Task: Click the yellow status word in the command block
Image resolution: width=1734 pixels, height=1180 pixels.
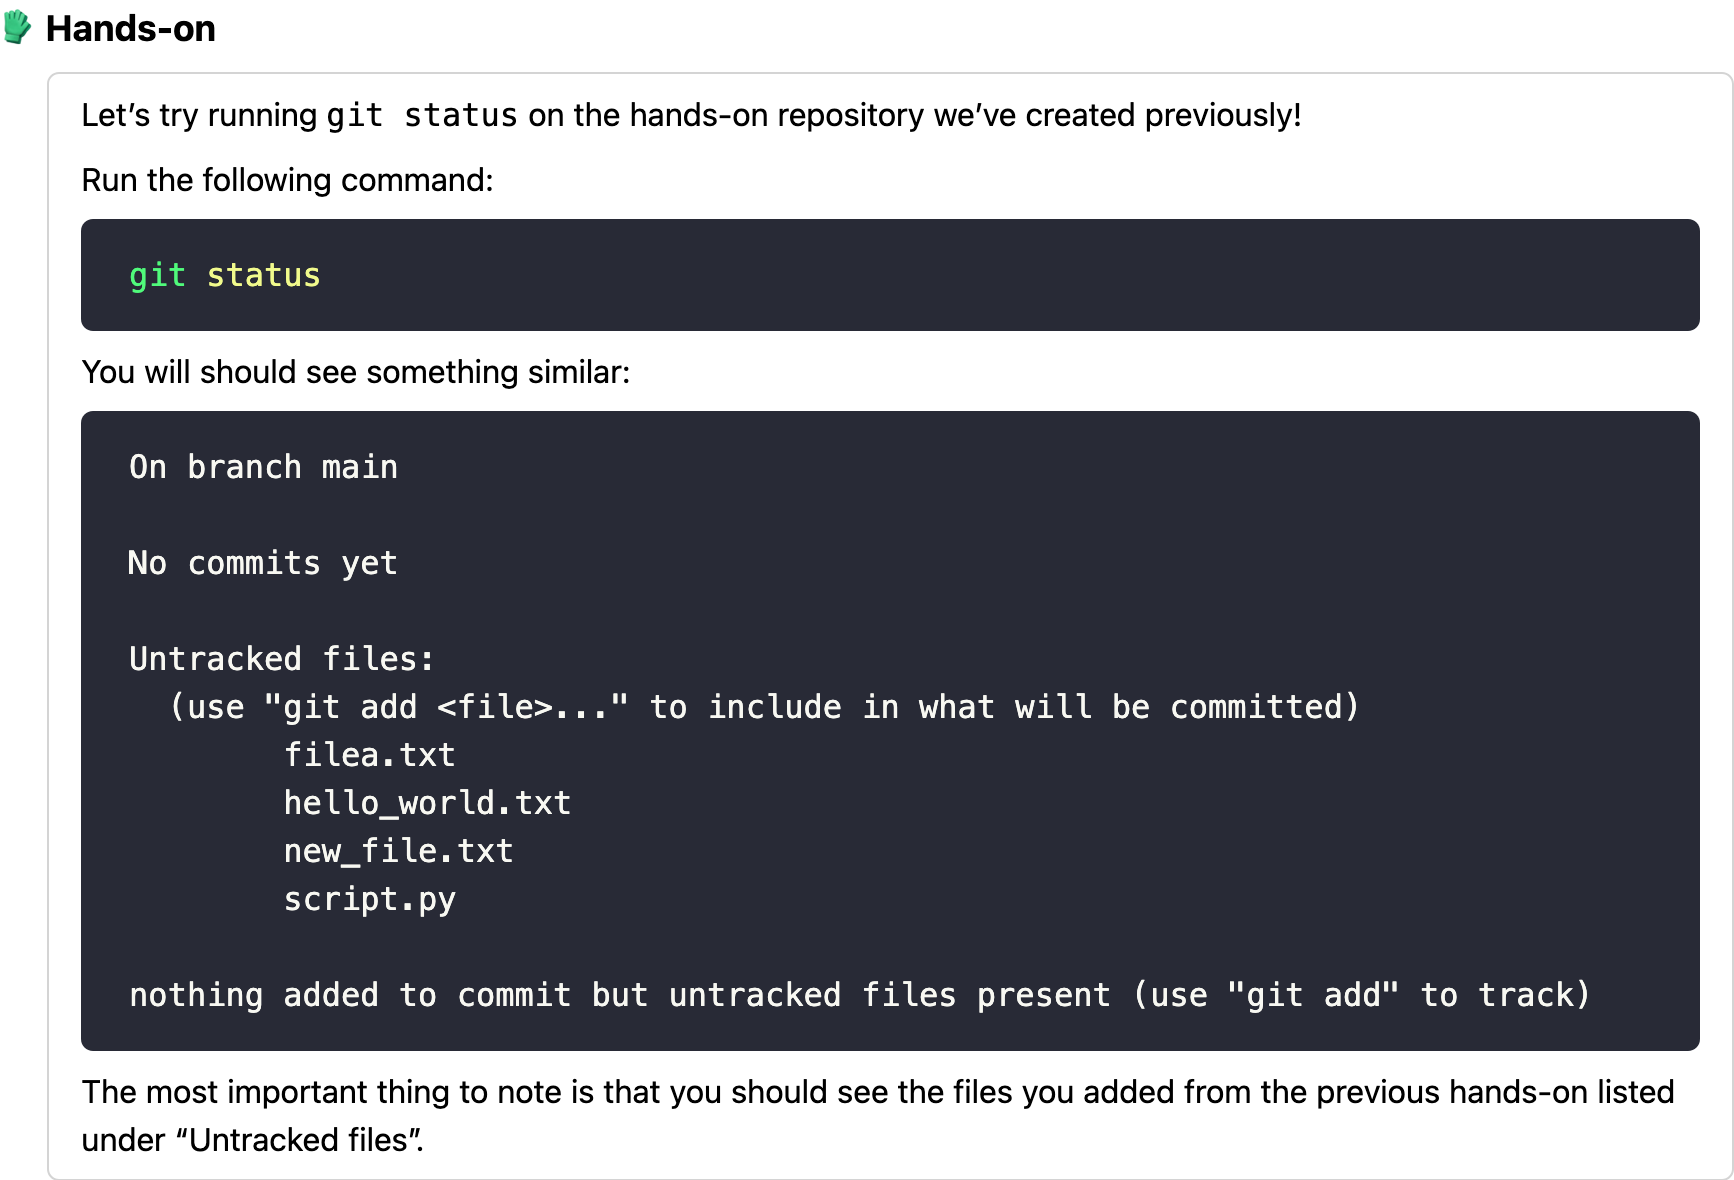Action: click(x=263, y=276)
